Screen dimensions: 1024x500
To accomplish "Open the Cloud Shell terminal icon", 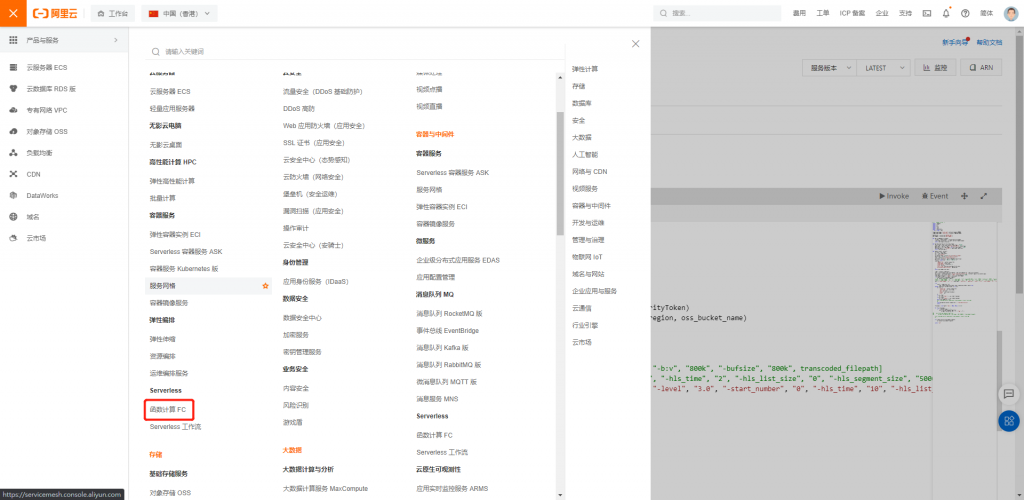I will coord(927,13).
